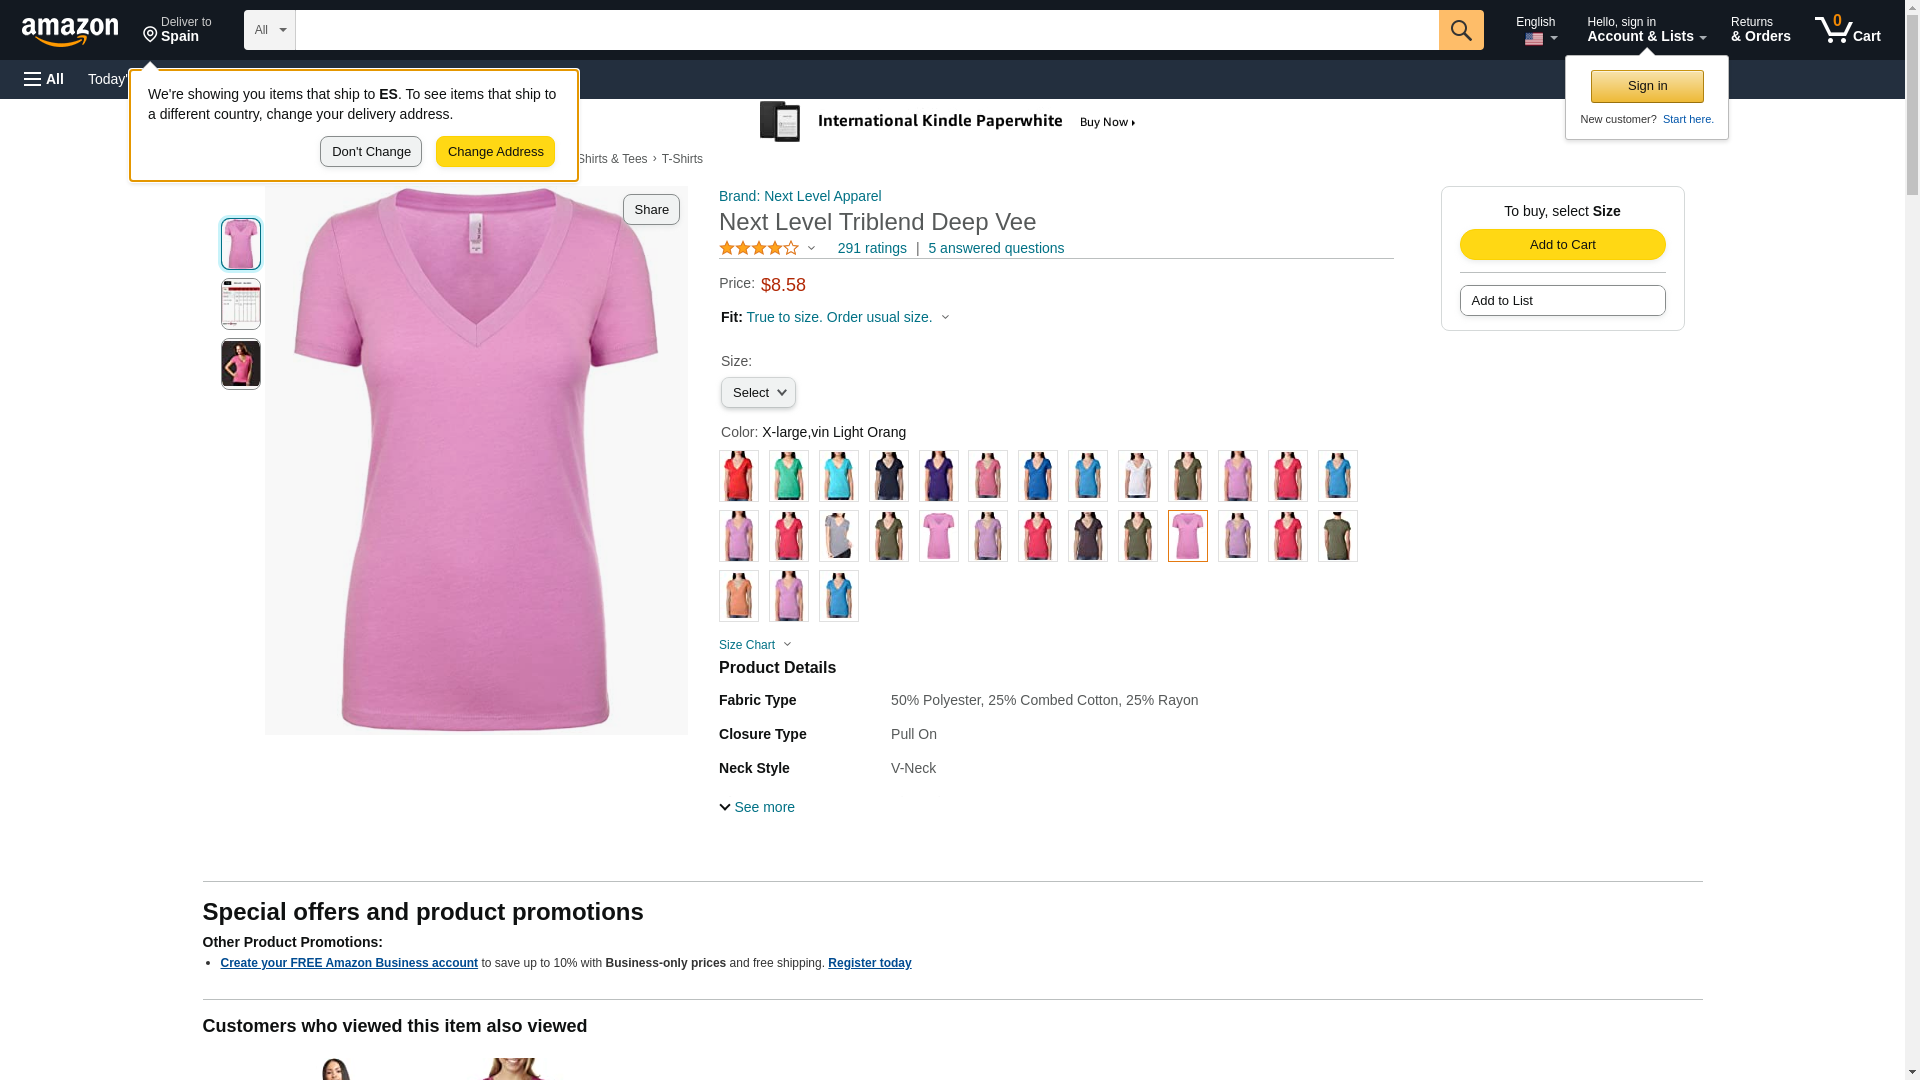Screen dimensions: 1920x1080
Task: Open the Size Select dropdown
Action: pos(758,393)
